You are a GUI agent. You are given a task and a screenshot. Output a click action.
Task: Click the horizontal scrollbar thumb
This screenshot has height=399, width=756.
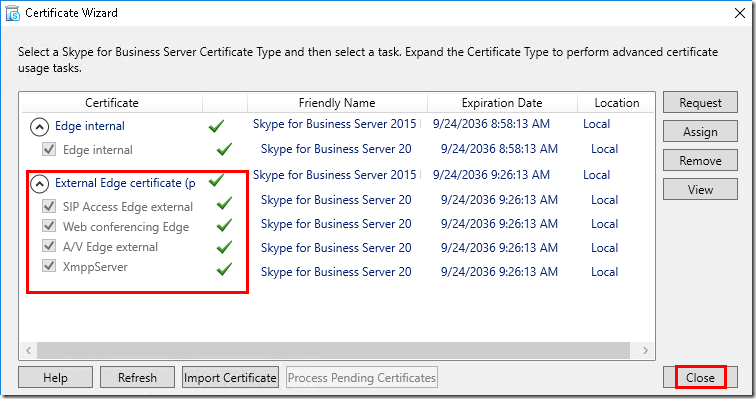(x=333, y=350)
